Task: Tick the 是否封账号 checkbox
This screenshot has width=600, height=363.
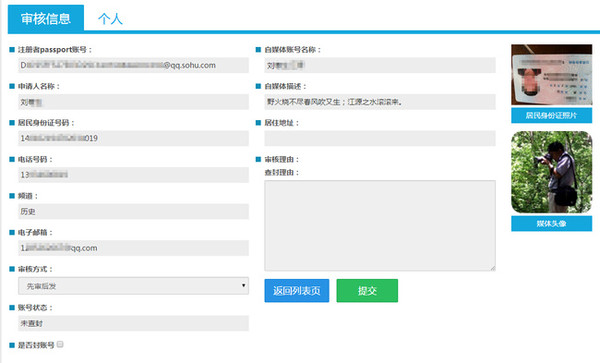Action: pyautogui.click(x=60, y=344)
